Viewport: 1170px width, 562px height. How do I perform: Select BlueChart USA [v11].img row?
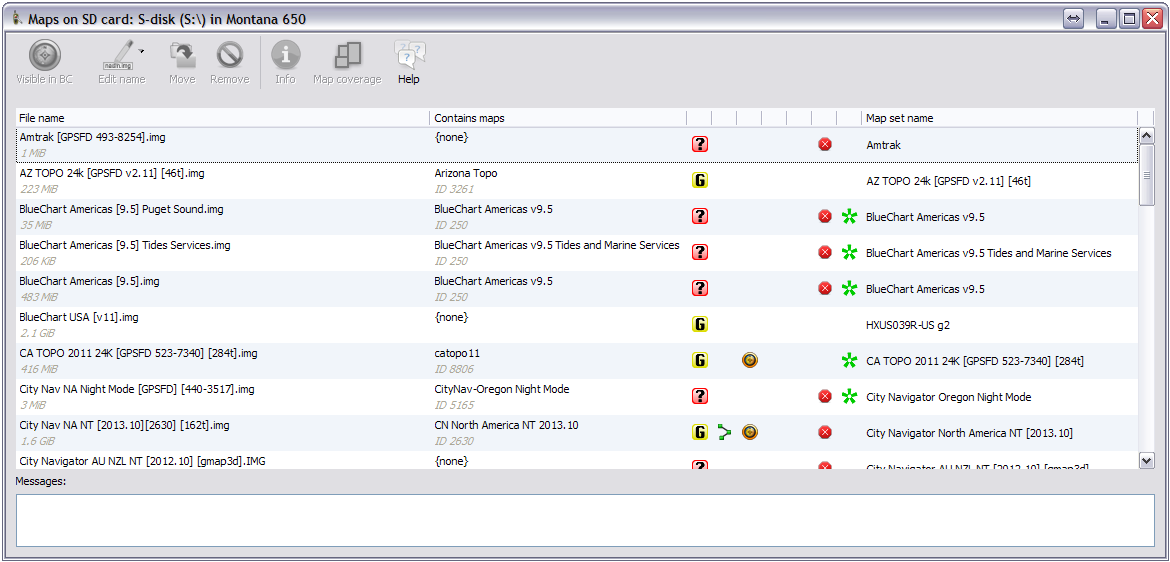click(79, 318)
